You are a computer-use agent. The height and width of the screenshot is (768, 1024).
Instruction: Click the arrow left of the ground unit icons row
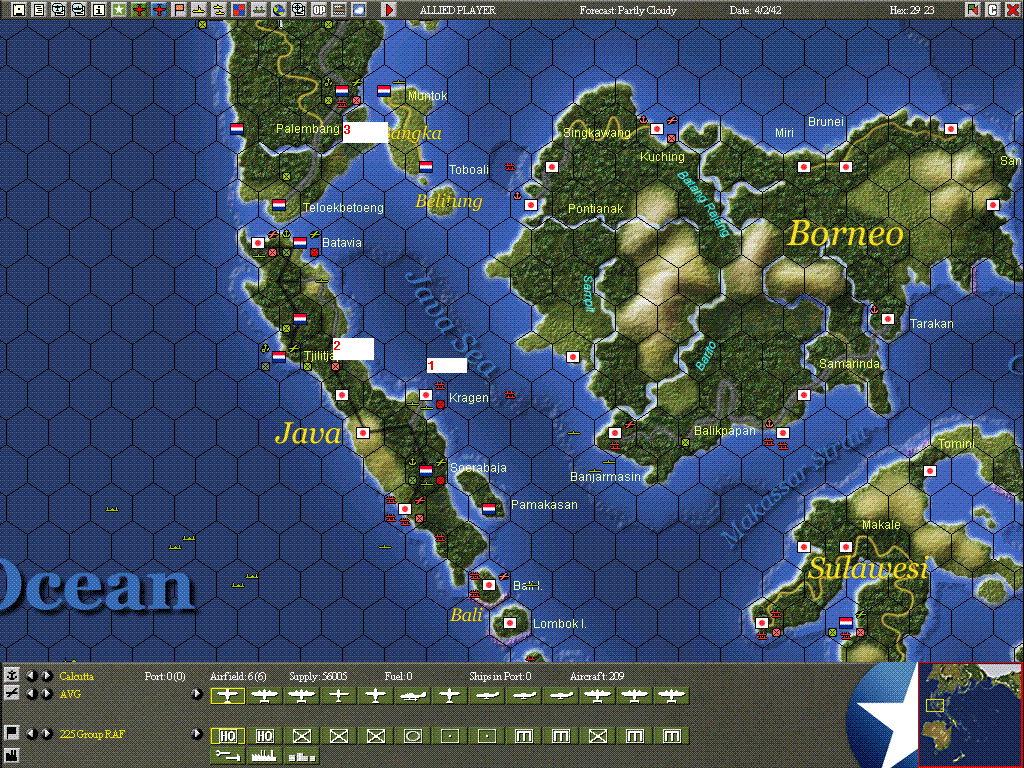pyautogui.click(x=197, y=734)
